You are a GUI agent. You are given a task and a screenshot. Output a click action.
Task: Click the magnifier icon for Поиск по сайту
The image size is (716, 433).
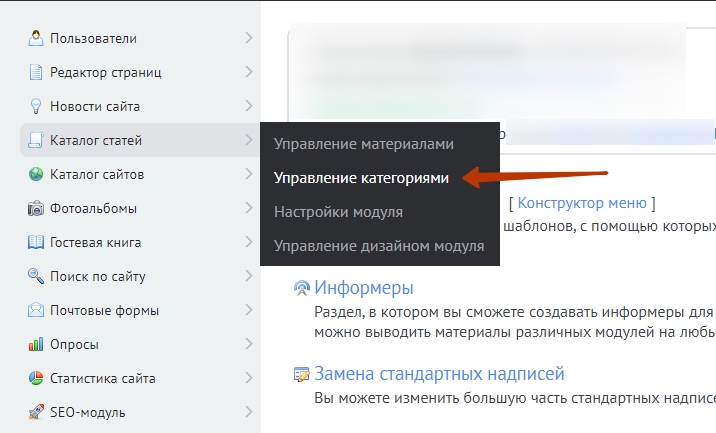coord(36,277)
